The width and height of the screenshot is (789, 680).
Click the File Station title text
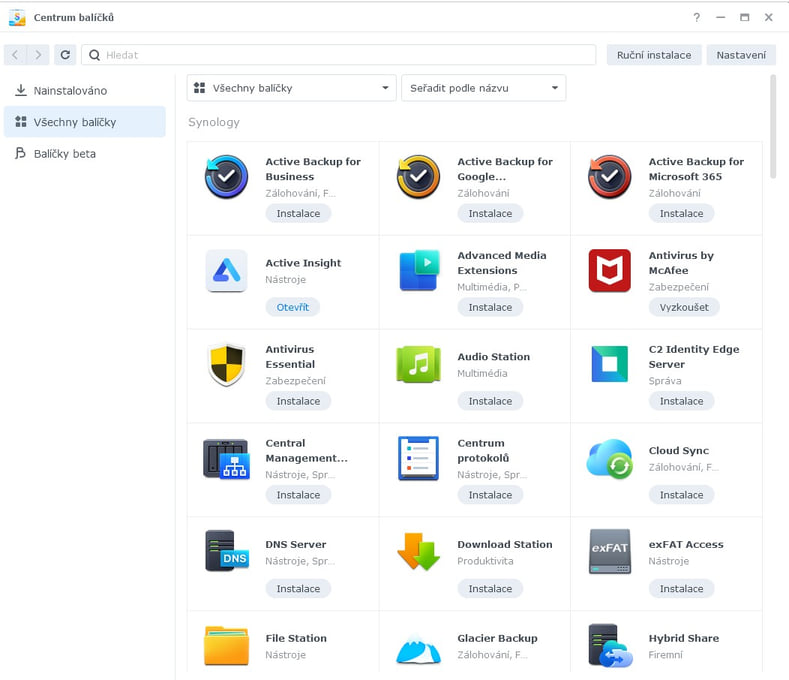coord(296,638)
